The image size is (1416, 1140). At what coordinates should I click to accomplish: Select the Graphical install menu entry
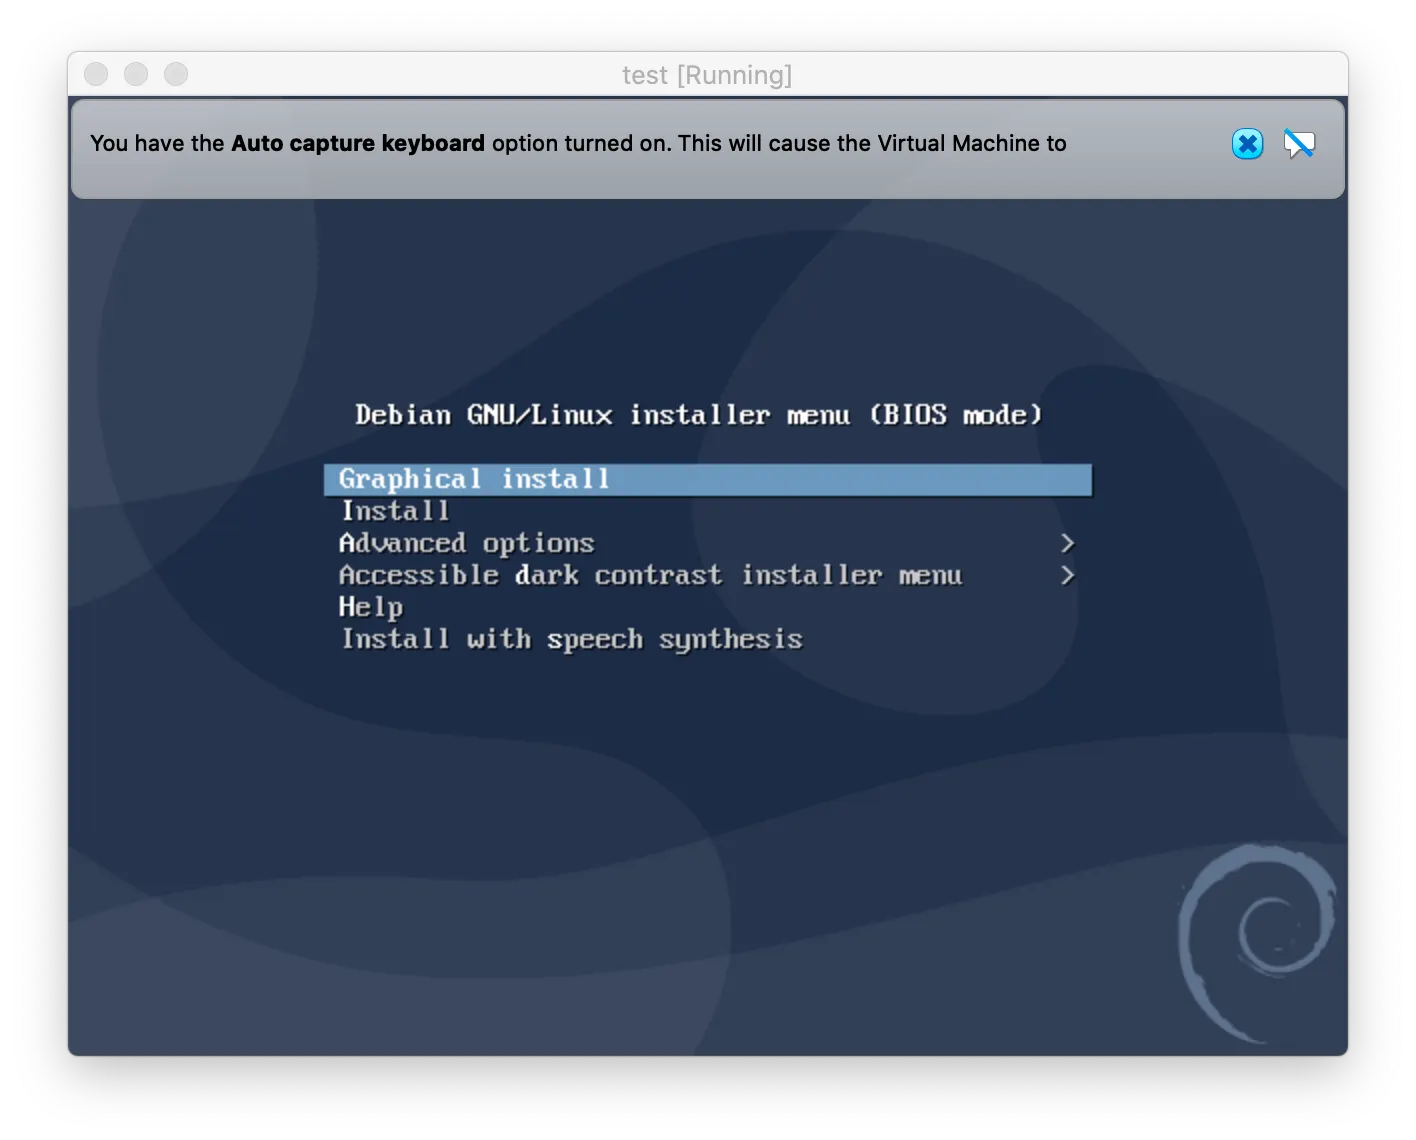708,479
